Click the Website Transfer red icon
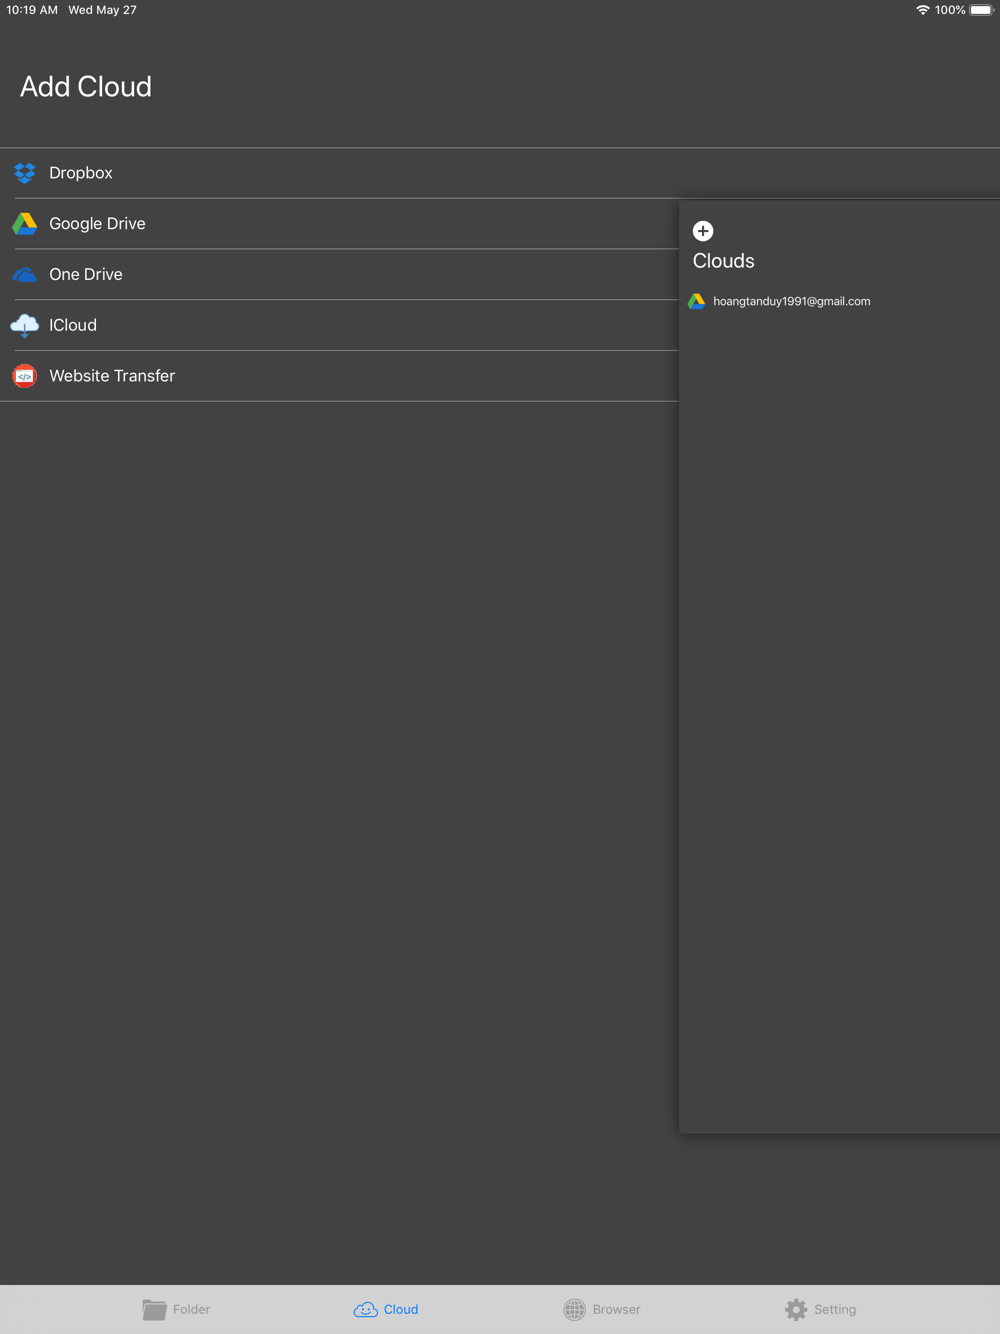Screen dimensions: 1000x1334 25,376
